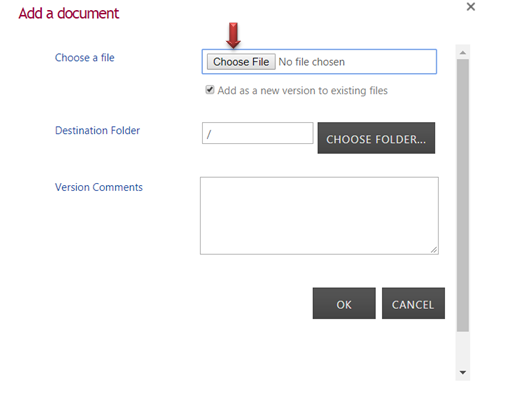Viewport: 506px width, 393px height.
Task: Click the red arrow pointing to Choose File
Action: tap(233, 35)
